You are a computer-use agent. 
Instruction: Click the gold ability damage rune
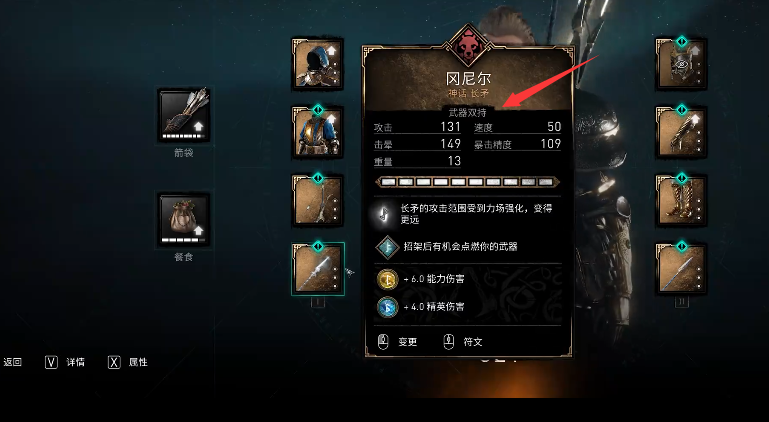click(x=387, y=279)
